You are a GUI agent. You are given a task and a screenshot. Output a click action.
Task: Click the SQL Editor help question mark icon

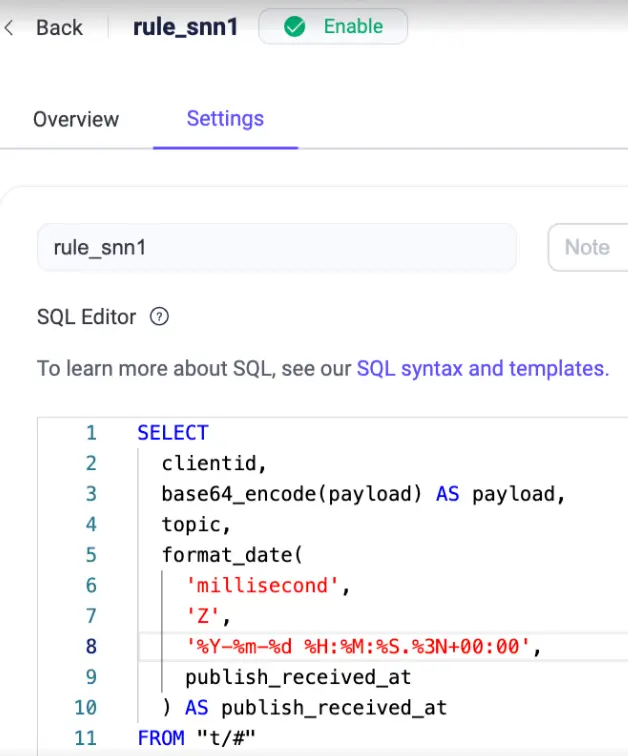coord(159,317)
